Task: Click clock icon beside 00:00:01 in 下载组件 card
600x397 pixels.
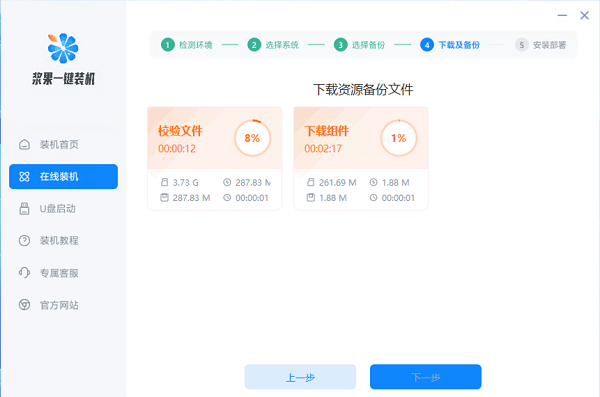Action: click(x=373, y=198)
